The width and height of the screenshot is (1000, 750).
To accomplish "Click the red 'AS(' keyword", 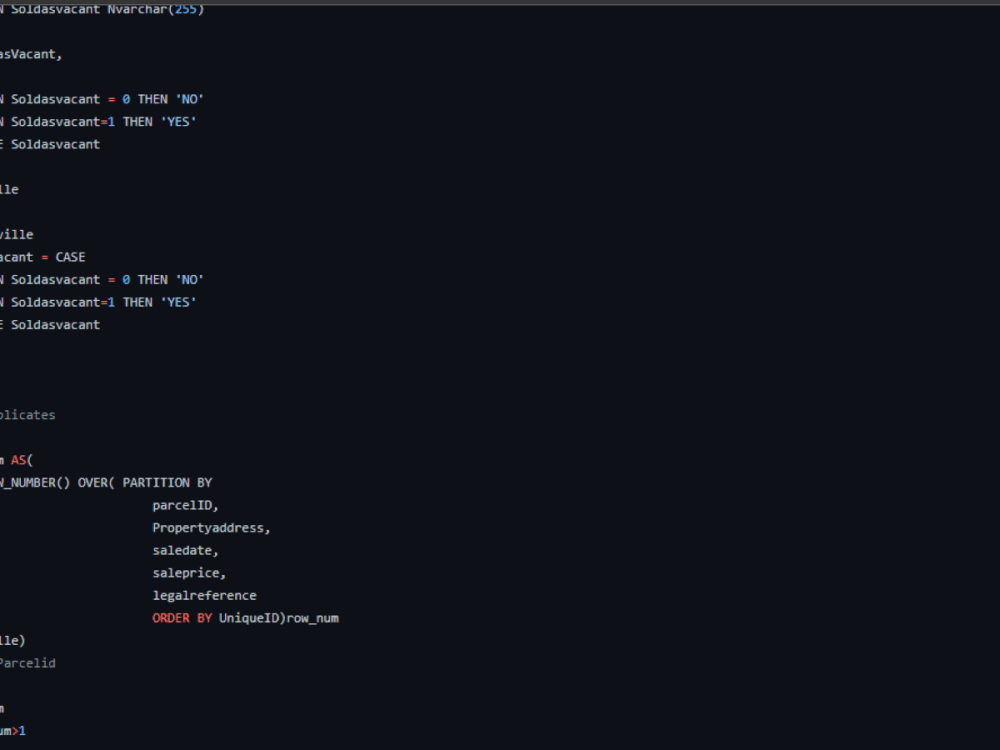I will click(x=22, y=460).
